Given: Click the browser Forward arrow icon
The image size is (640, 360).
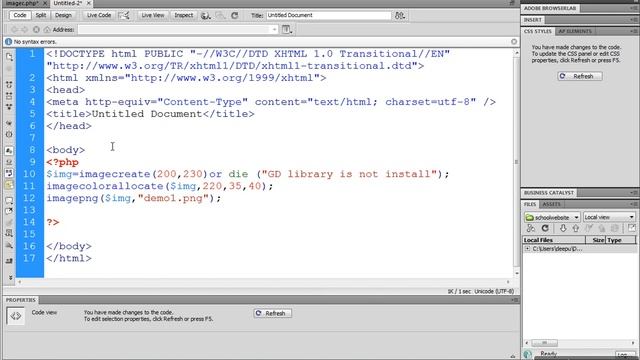Looking at the screenshot, I should [25, 29].
